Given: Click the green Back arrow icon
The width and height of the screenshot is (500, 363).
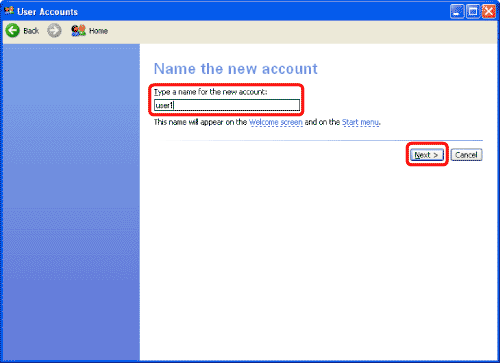Looking at the screenshot, I should (x=13, y=31).
